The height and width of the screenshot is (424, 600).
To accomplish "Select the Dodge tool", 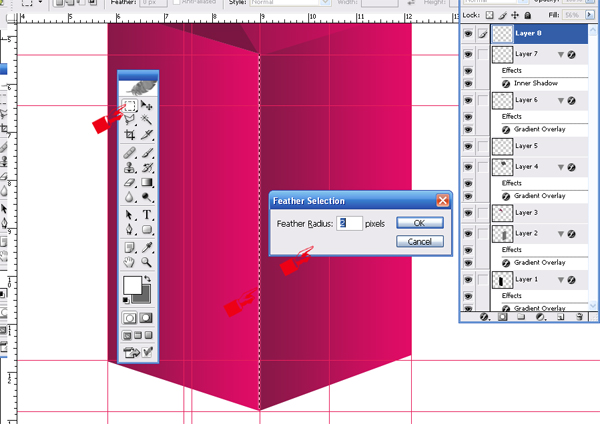I will point(147,197).
